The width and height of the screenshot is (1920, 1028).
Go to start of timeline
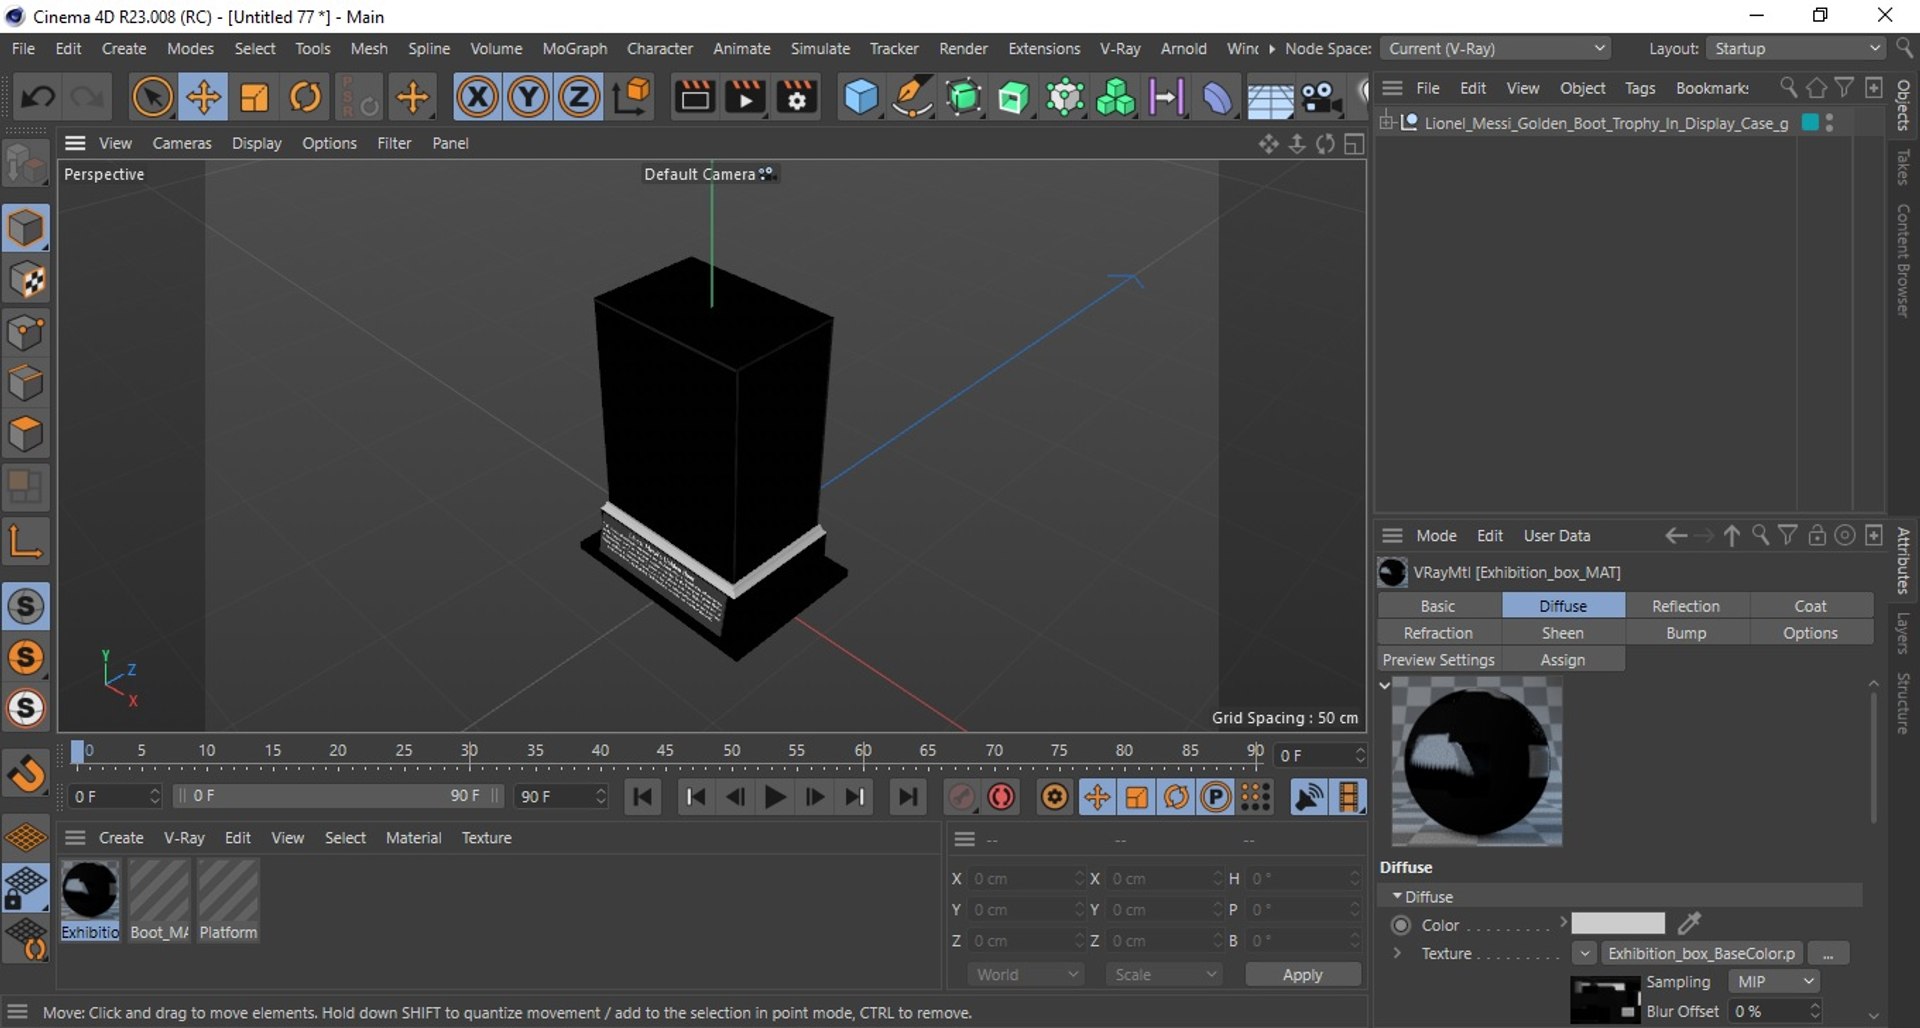point(643,797)
